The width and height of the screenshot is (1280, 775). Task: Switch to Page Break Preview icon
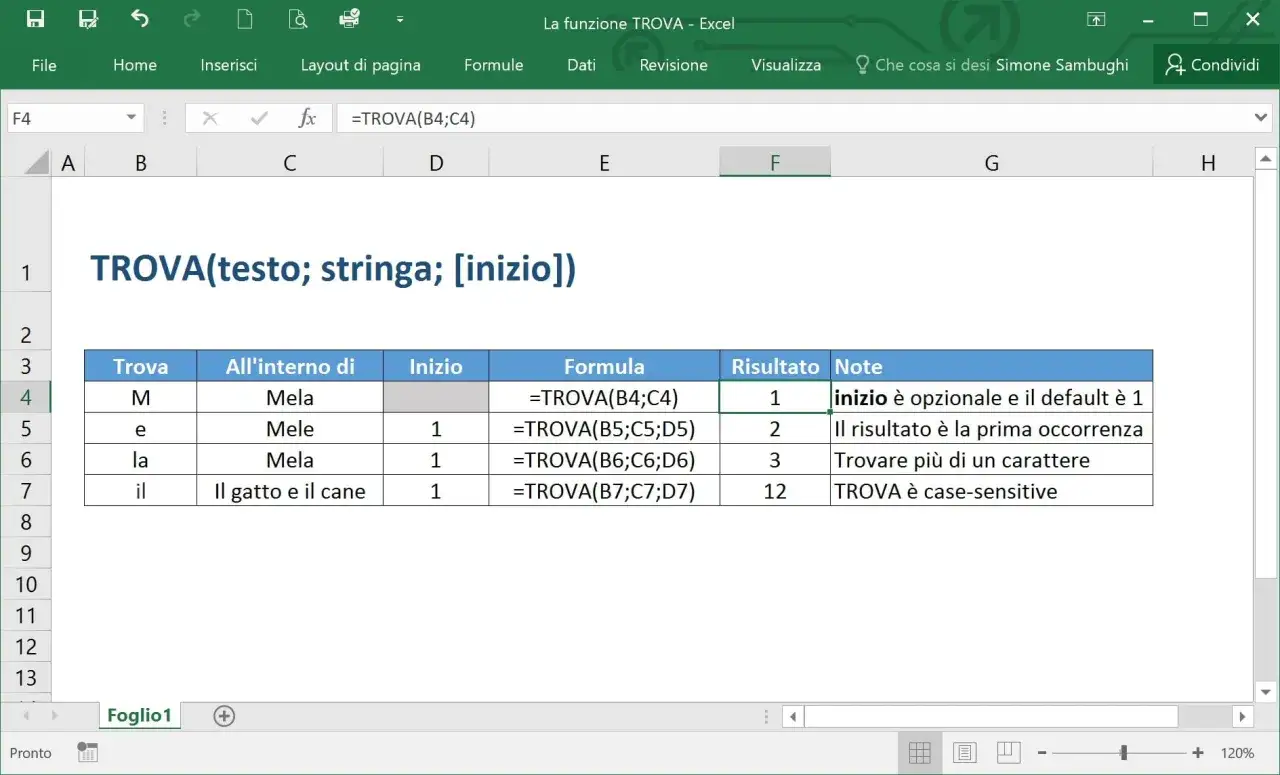(x=1008, y=752)
